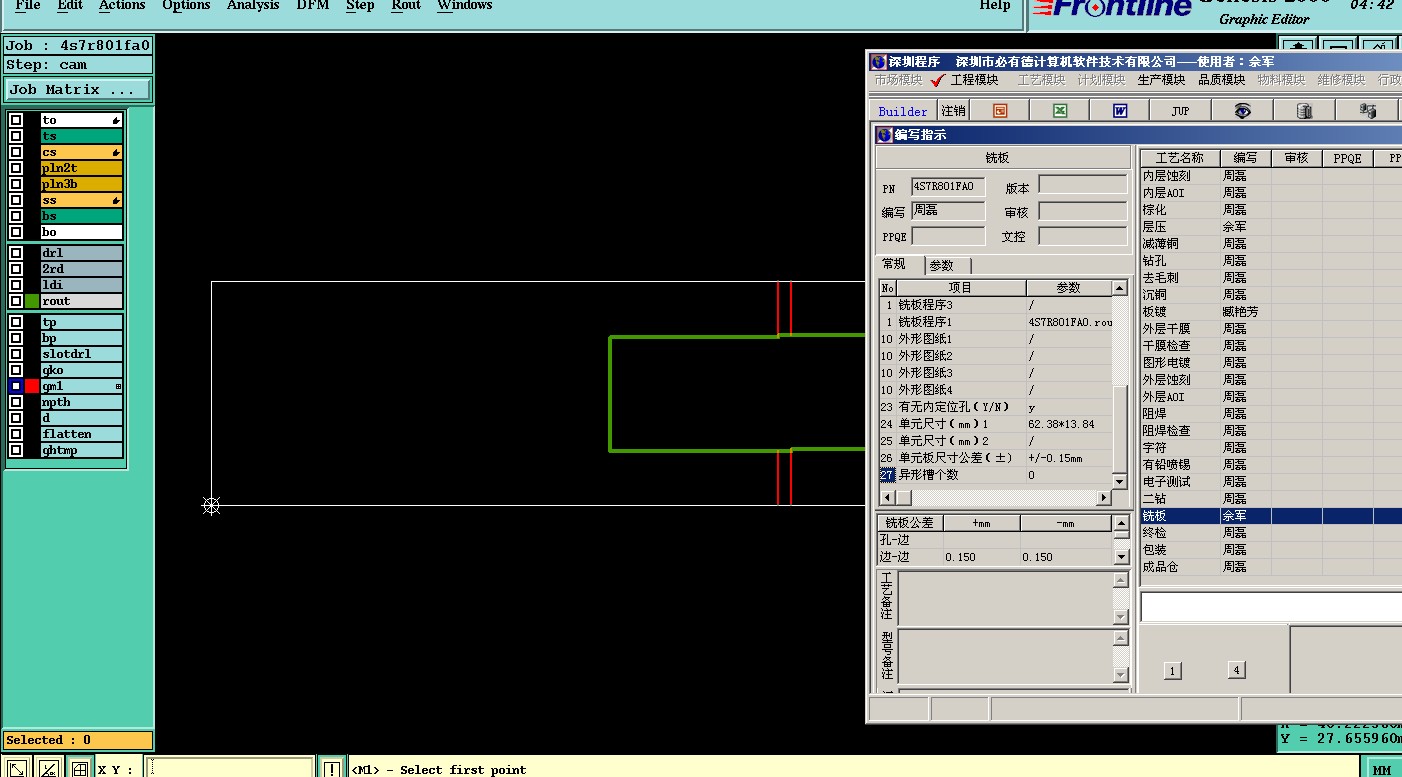
Task: Toggle the checkbox for layer gko
Action: (x=16, y=370)
